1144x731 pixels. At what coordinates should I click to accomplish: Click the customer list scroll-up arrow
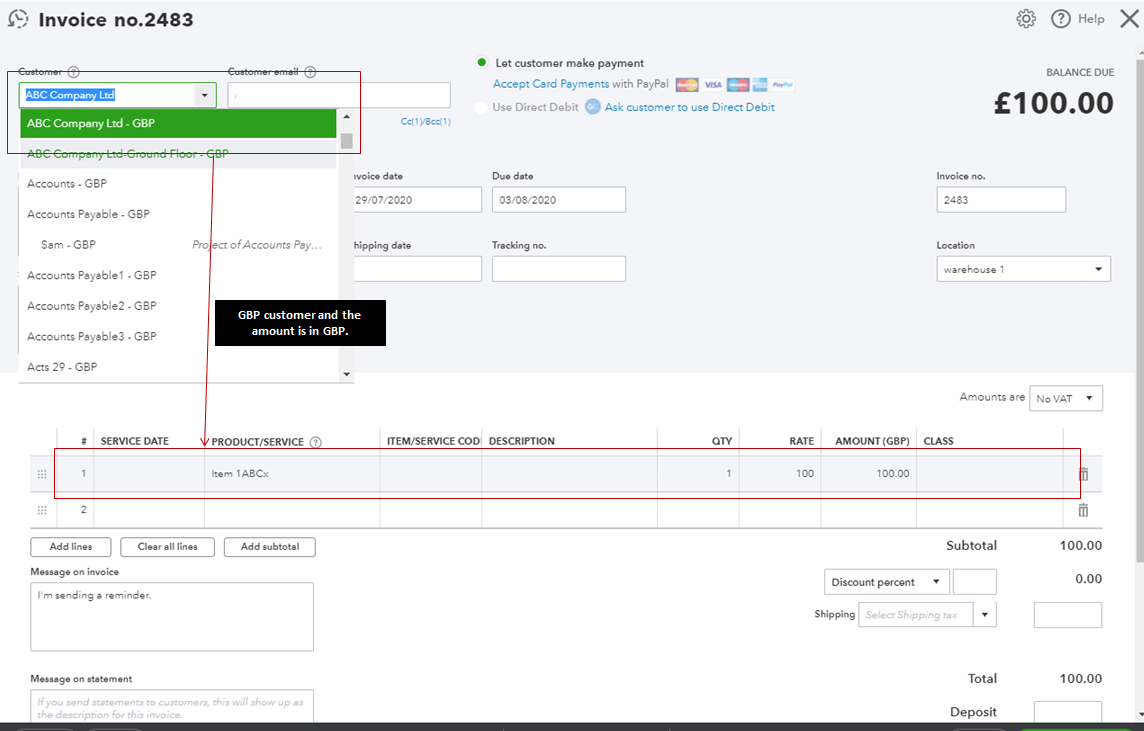[347, 117]
